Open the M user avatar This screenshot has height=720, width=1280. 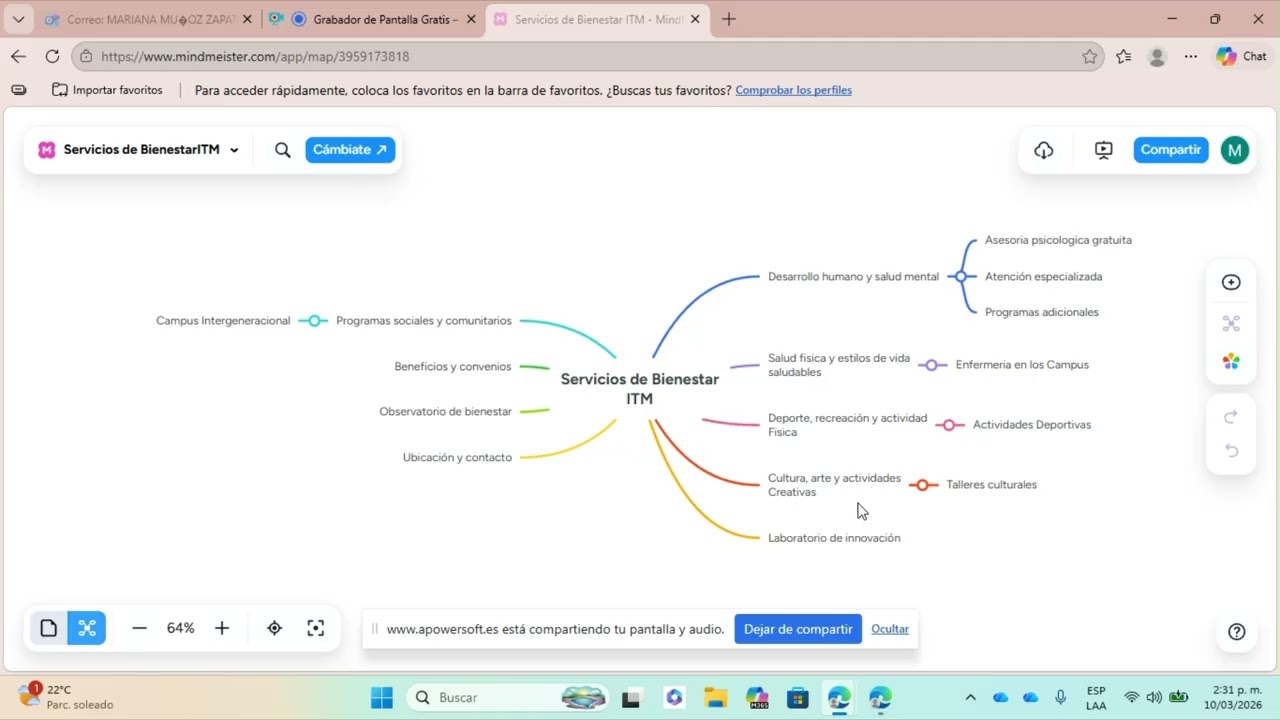[1235, 150]
